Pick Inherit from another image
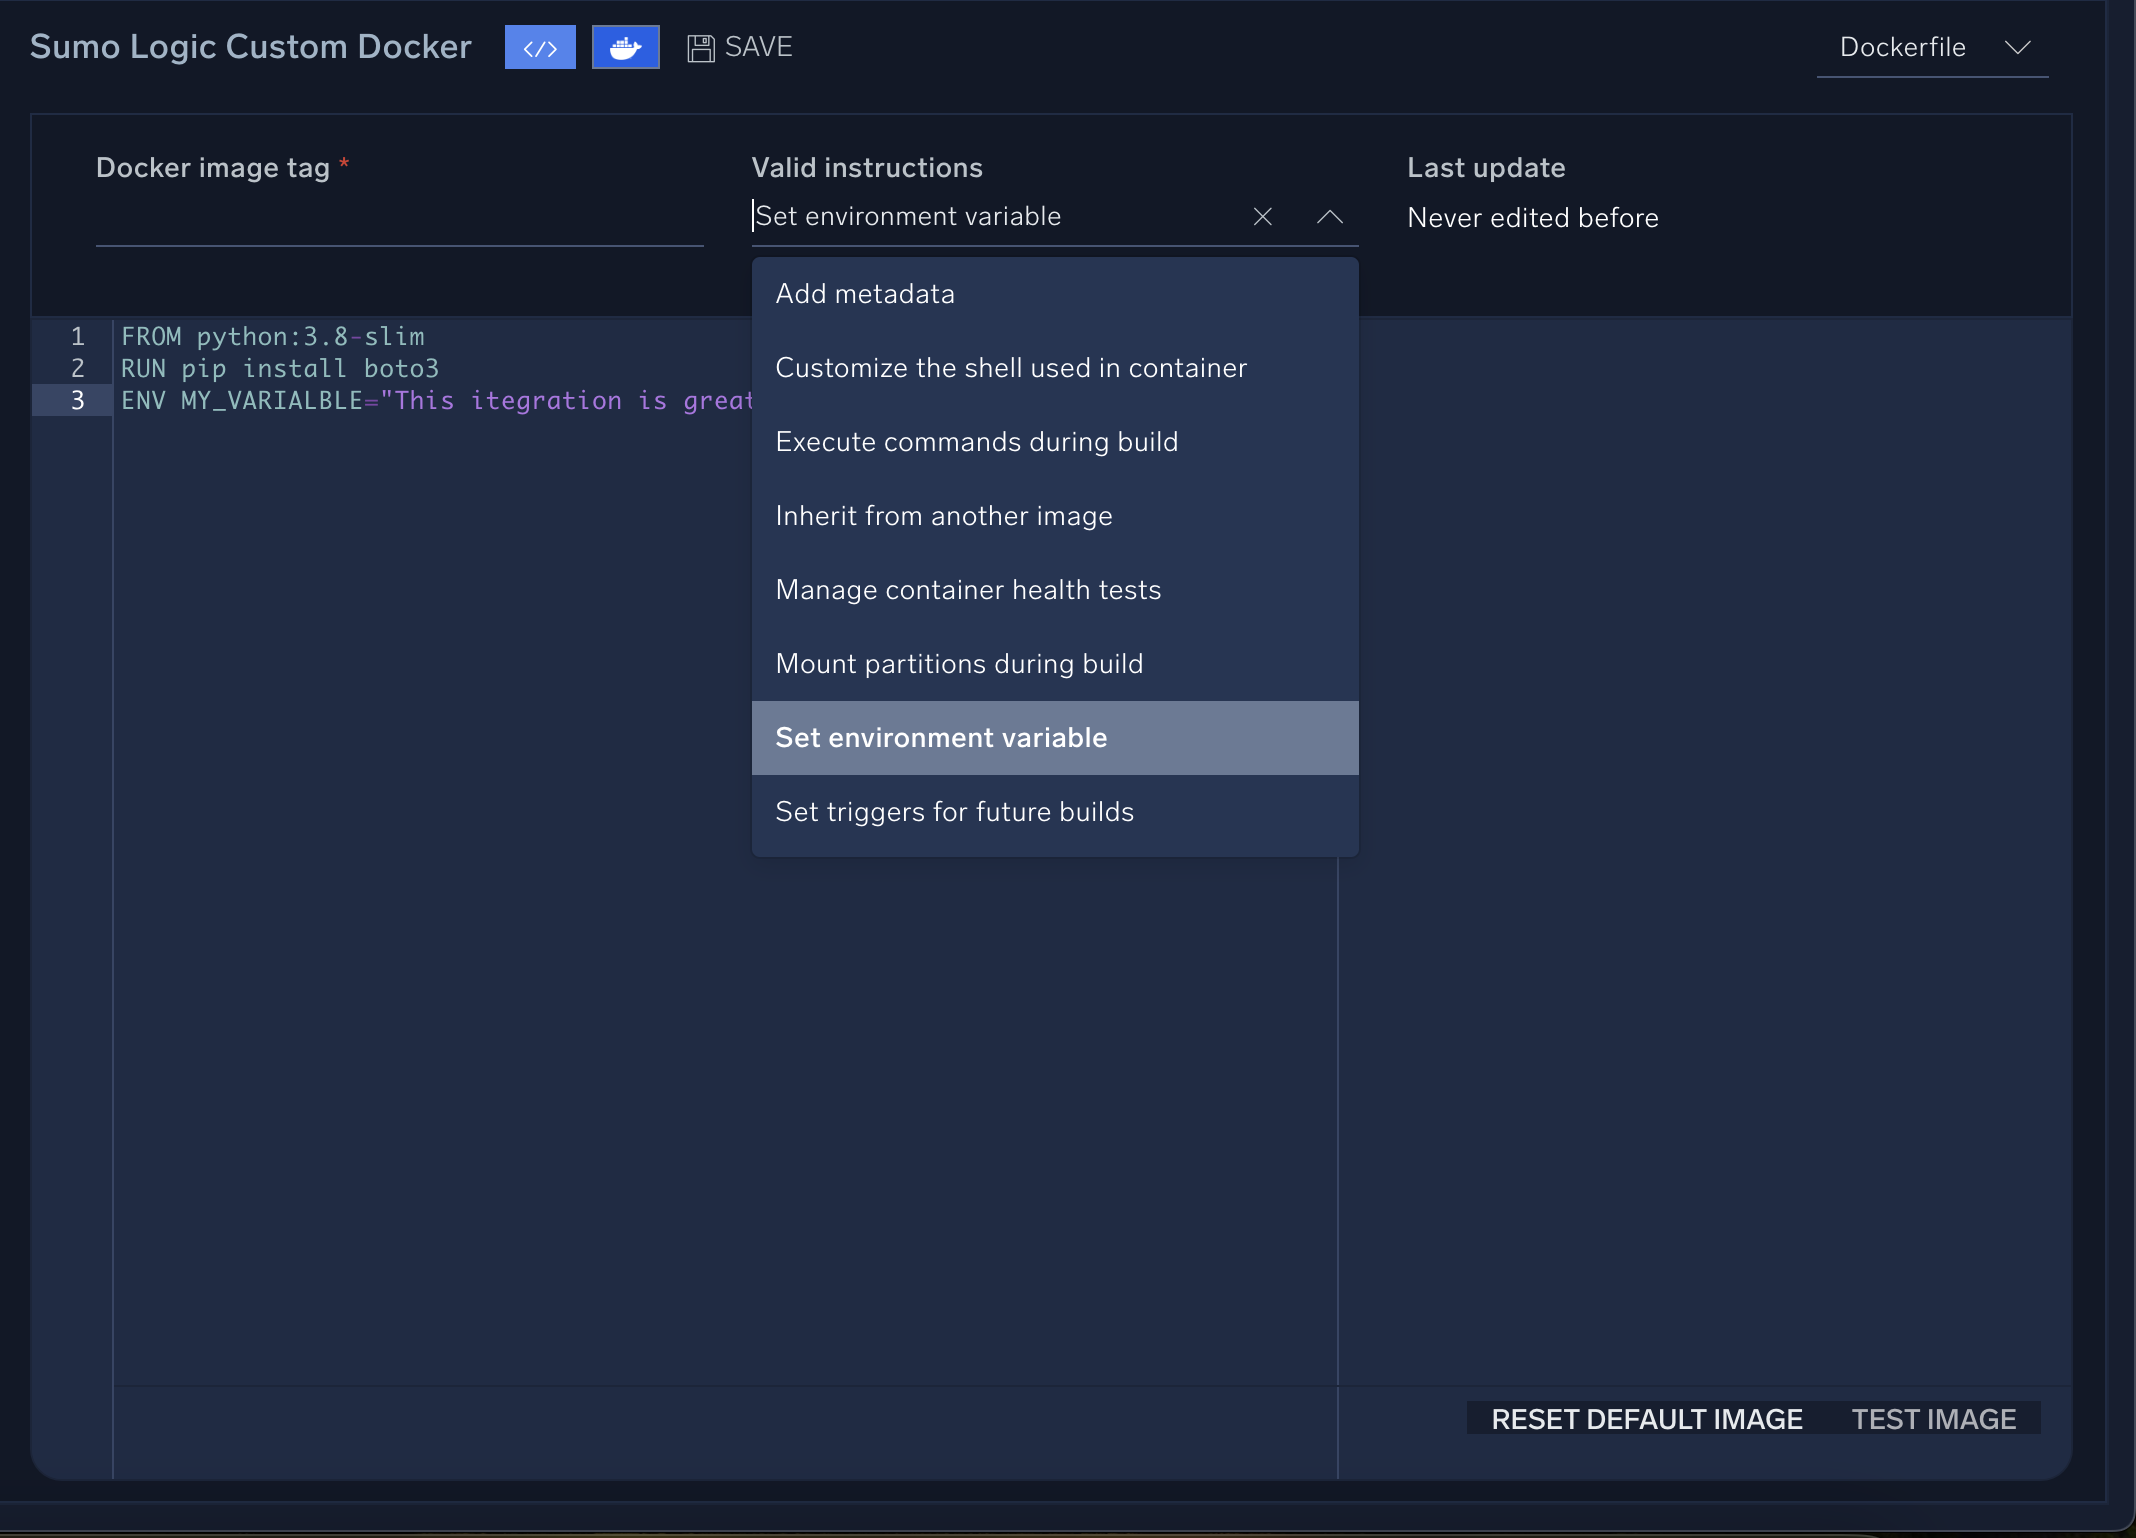 coord(944,515)
